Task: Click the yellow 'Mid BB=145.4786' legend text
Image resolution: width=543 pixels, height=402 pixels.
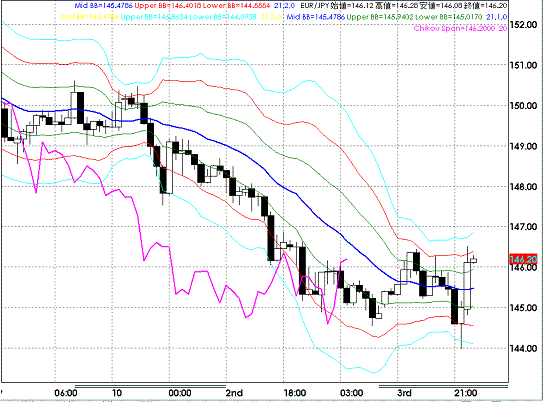Action: [x=90, y=17]
